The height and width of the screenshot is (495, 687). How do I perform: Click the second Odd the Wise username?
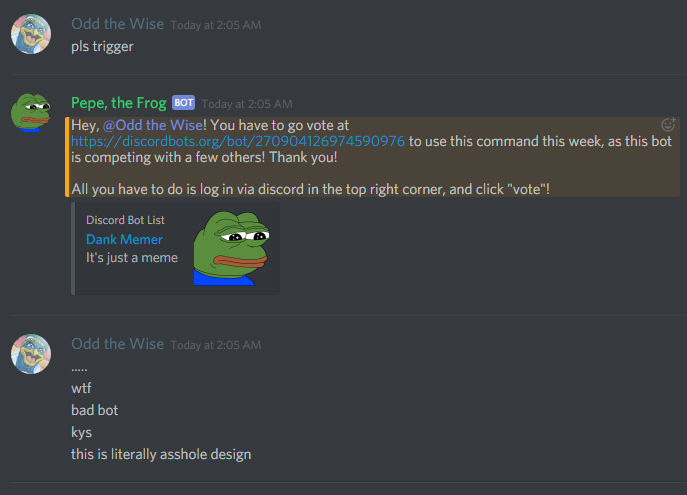click(117, 344)
